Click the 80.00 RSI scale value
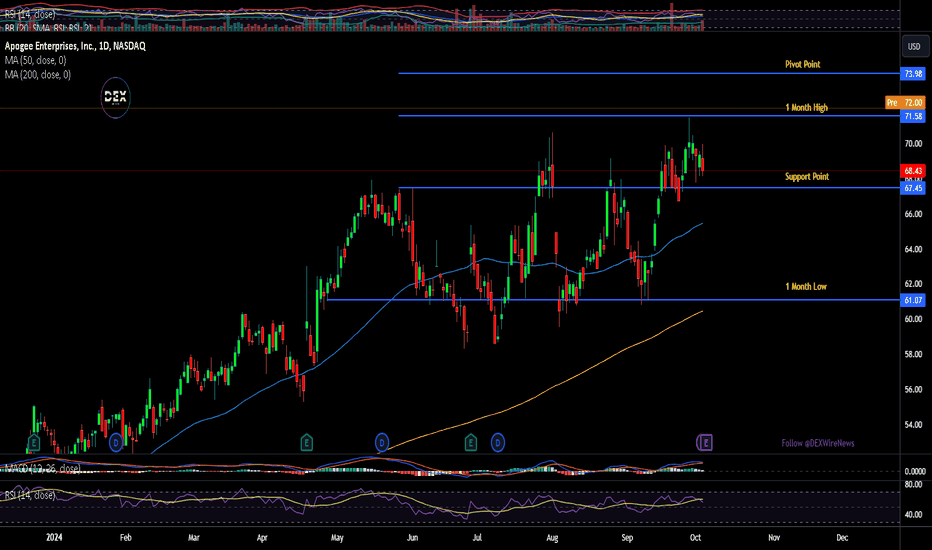This screenshot has width=932, height=550. click(x=913, y=485)
